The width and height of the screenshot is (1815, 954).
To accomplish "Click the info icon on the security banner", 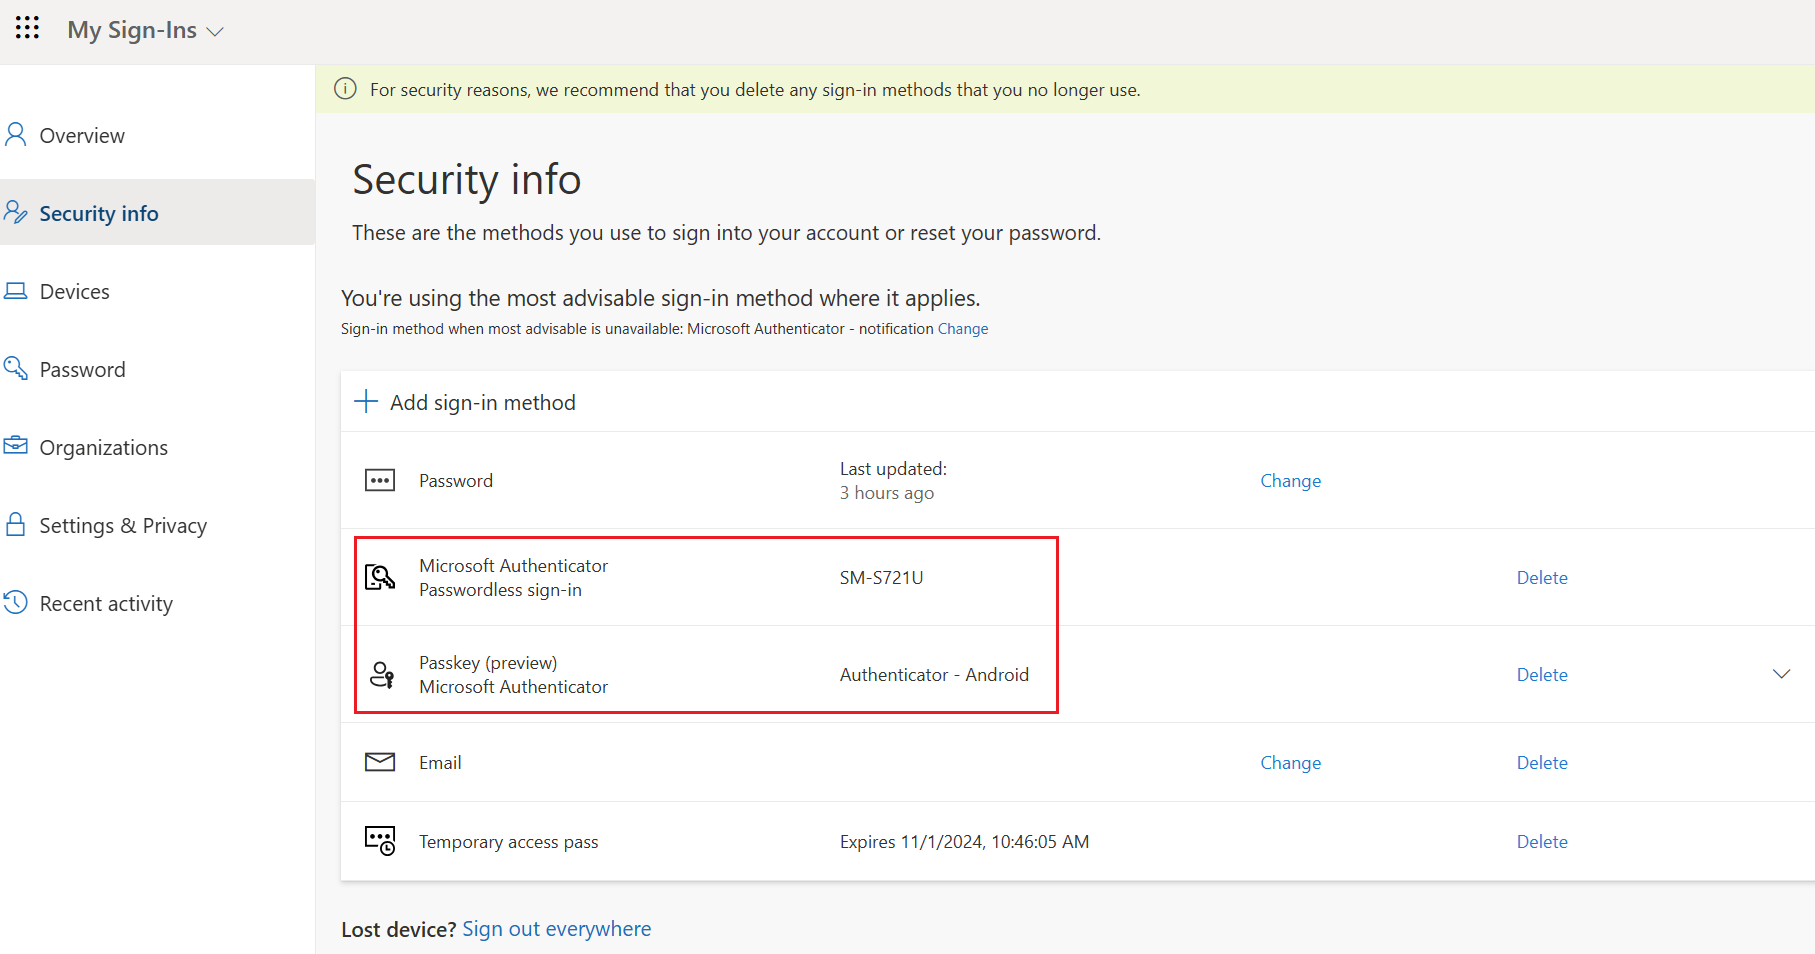I will point(344,89).
